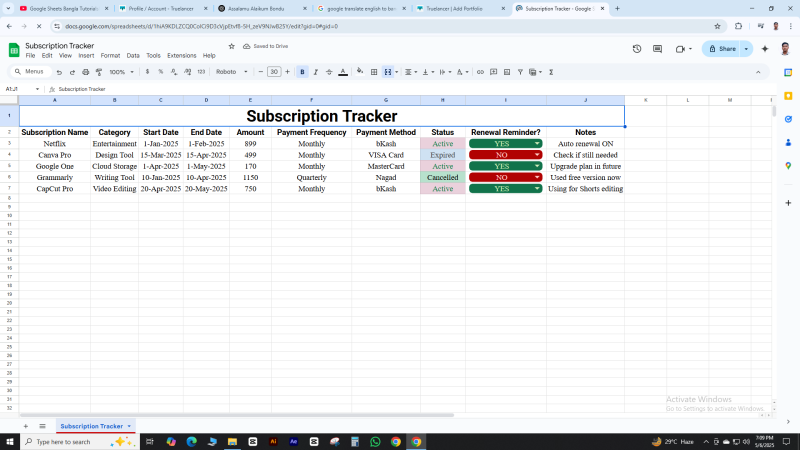Click the Share button

[722, 49]
